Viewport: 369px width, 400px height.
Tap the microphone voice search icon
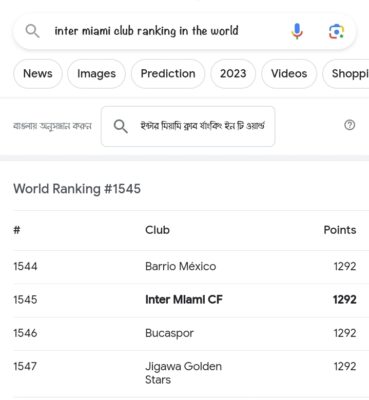297,32
